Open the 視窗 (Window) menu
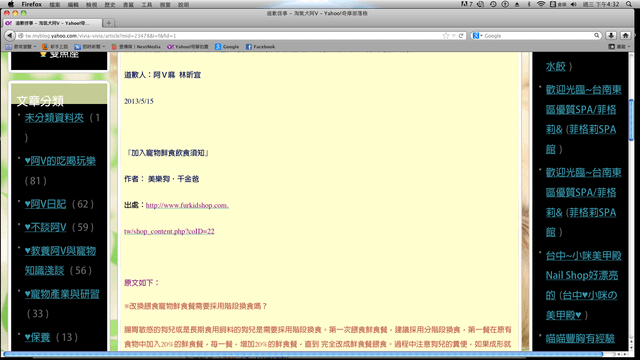This screenshot has width=640, height=360. pyautogui.click(x=165, y=4)
